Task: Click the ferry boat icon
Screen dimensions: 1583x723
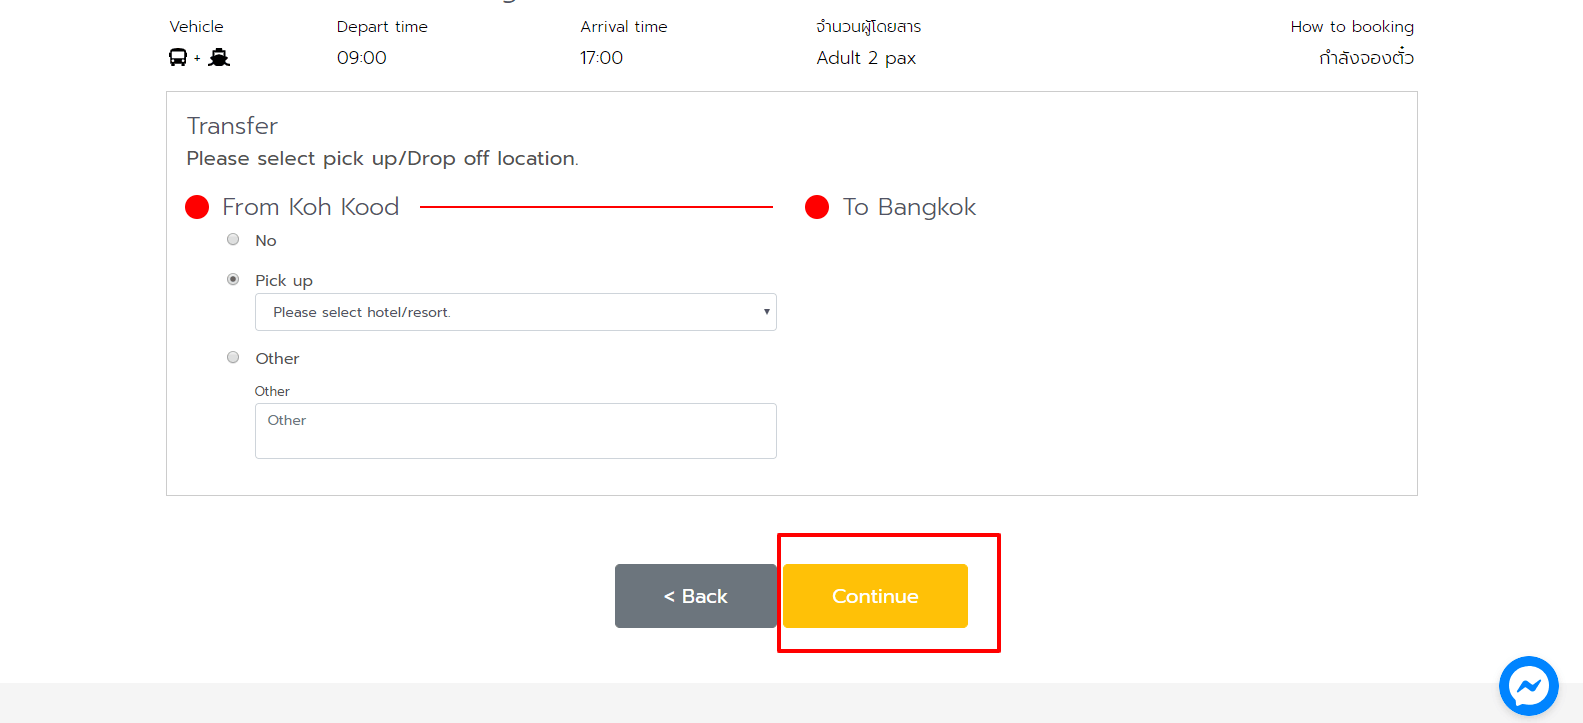Action: (x=219, y=58)
